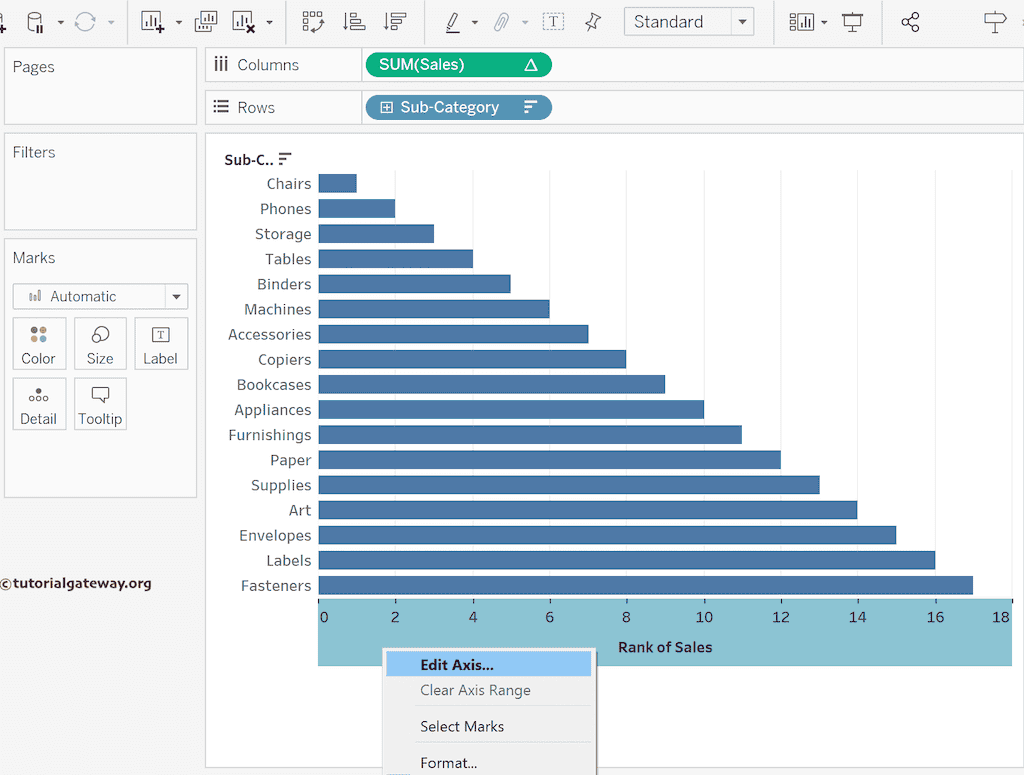Click the New Worksheet toolbar icon

[x=153, y=22]
